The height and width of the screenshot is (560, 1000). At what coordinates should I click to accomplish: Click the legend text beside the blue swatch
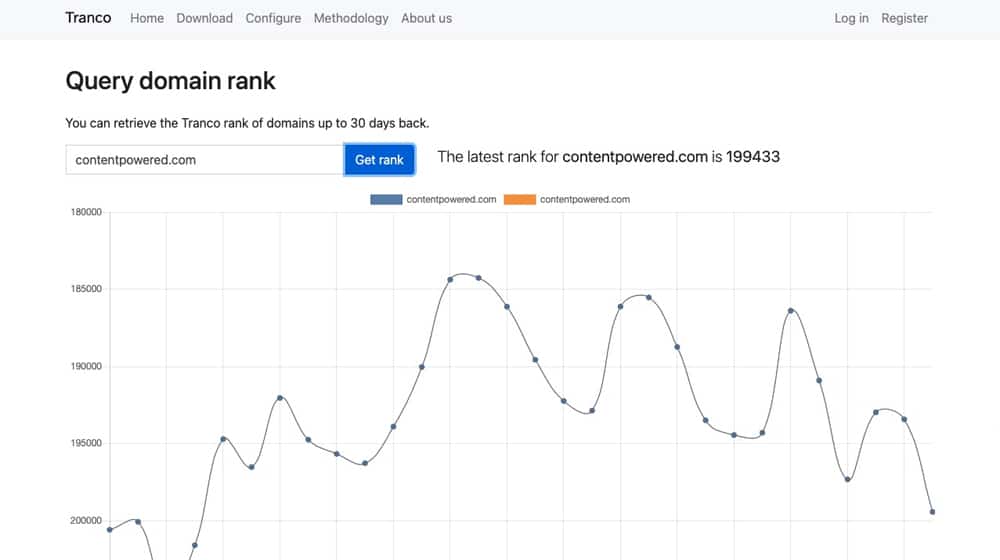(451, 200)
